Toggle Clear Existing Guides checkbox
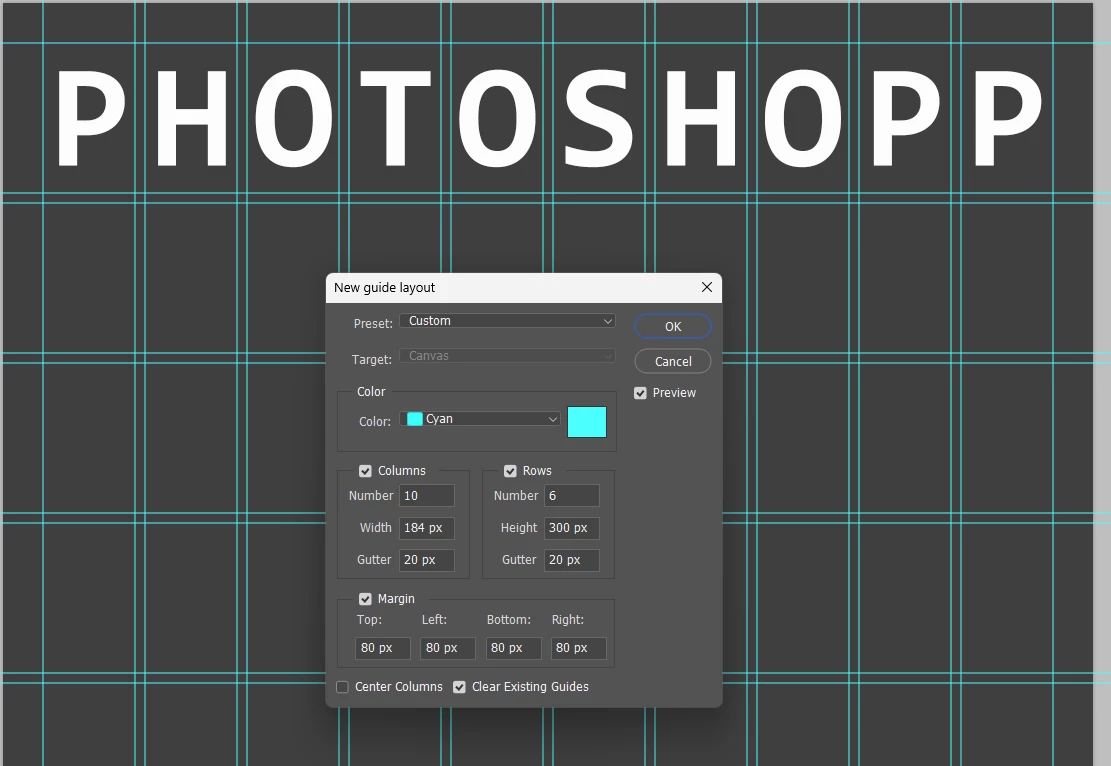The width and height of the screenshot is (1111, 766). [459, 687]
